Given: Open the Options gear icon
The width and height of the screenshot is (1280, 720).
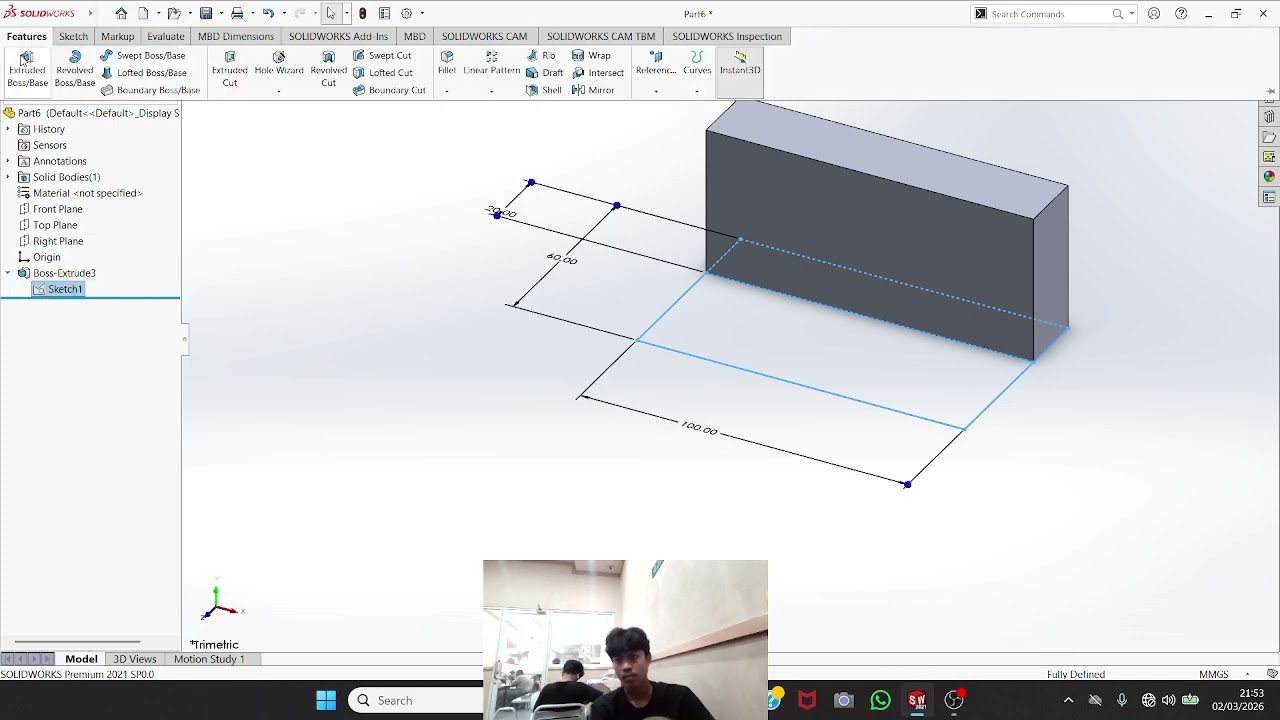Looking at the screenshot, I should (407, 14).
